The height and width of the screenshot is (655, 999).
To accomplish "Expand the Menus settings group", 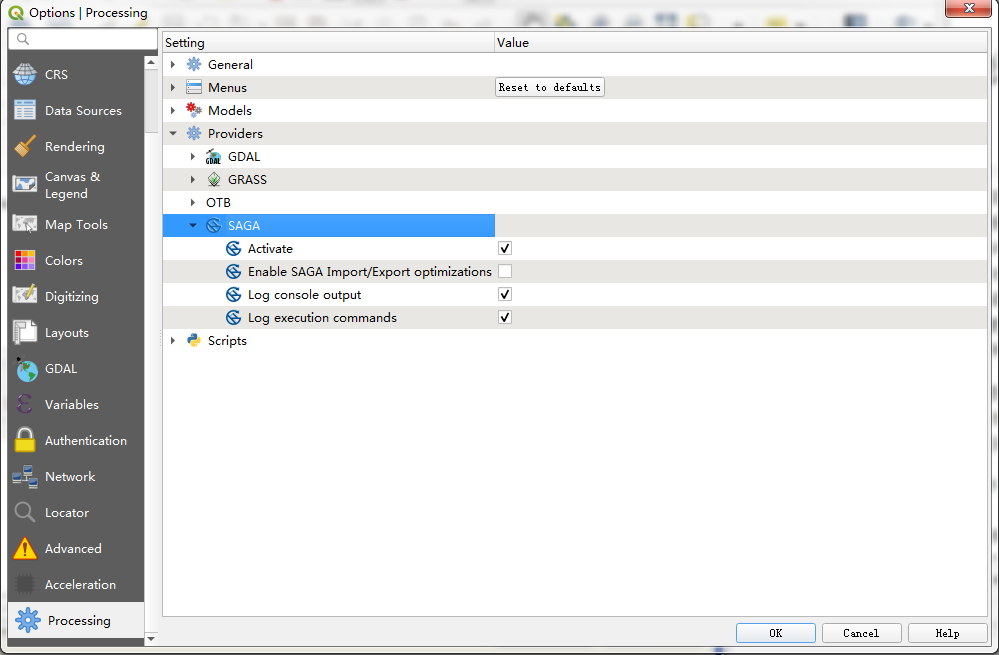I will (x=173, y=87).
